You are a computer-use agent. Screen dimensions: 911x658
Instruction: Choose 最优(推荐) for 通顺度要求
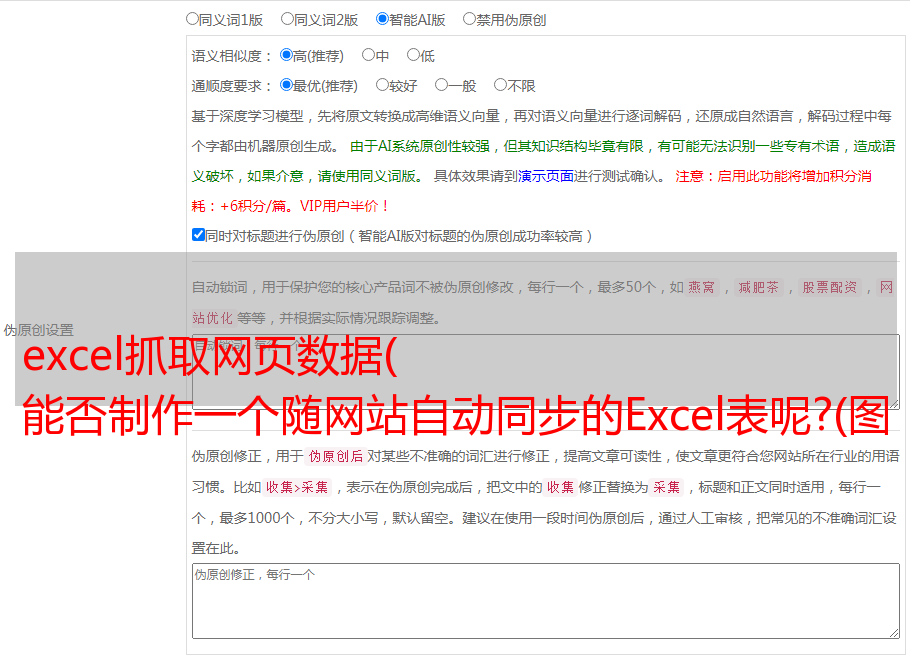coord(286,85)
